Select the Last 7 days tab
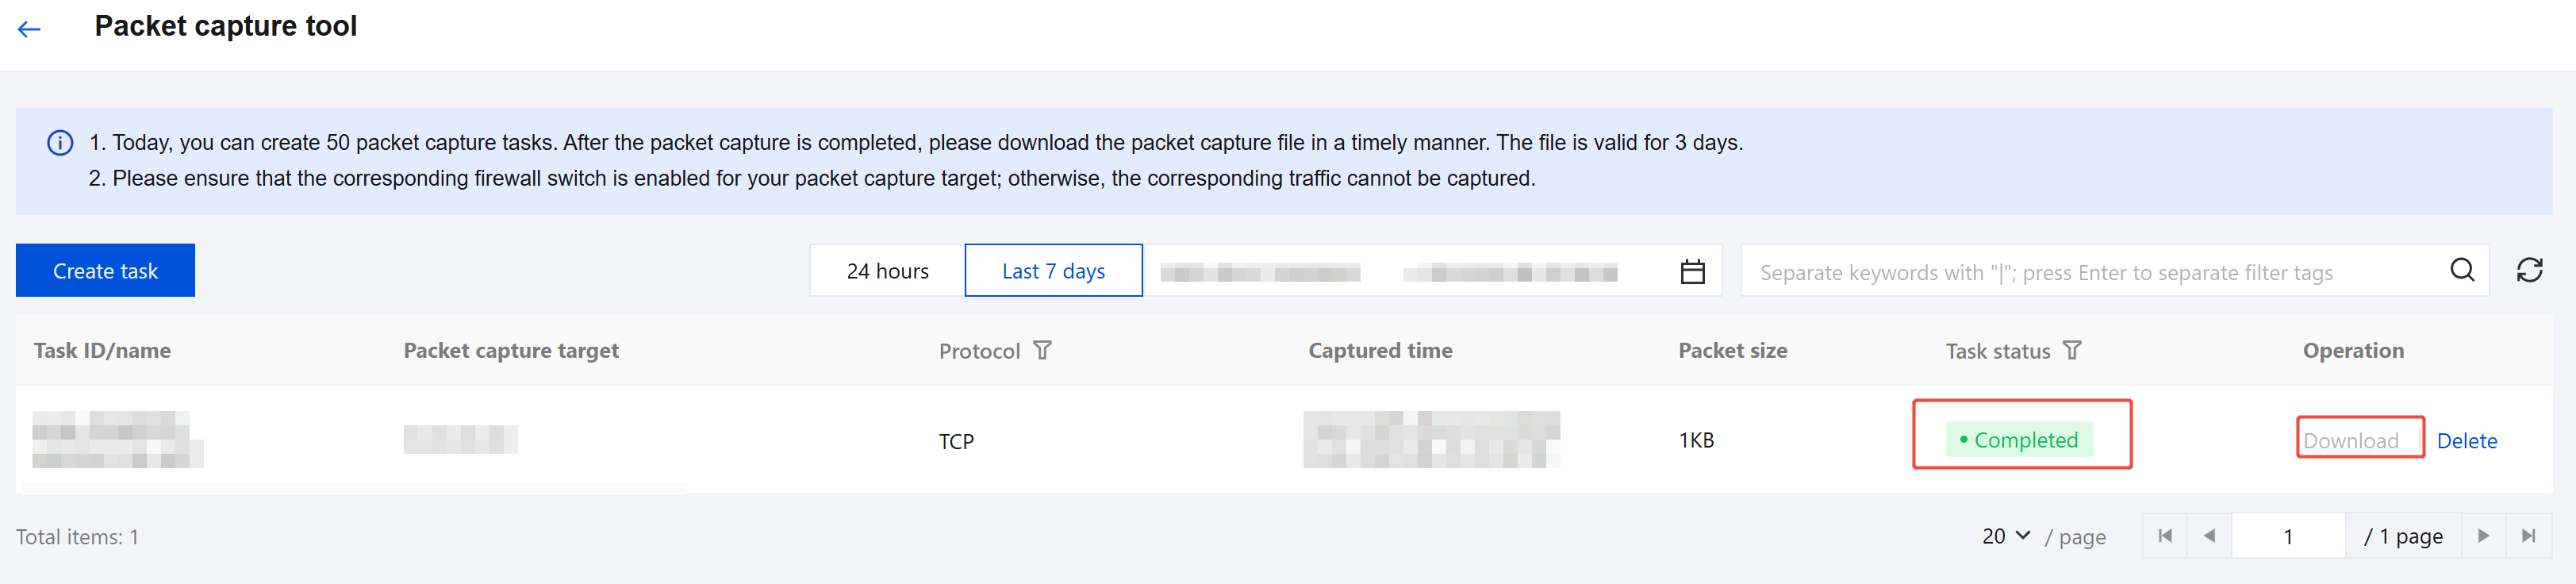The height and width of the screenshot is (584, 2576). tap(1053, 271)
